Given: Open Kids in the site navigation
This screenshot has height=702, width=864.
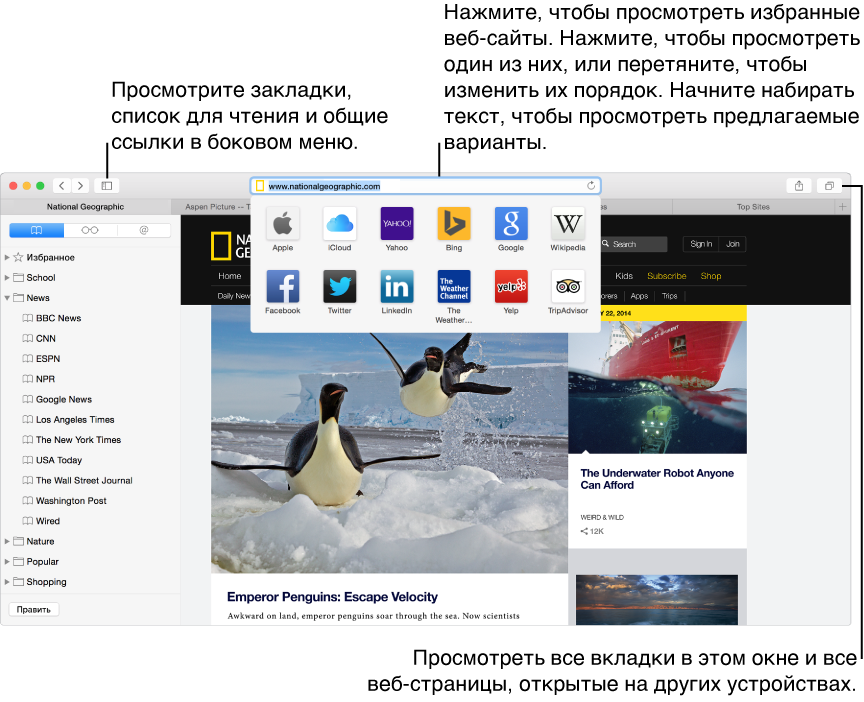Looking at the screenshot, I should pos(624,276).
